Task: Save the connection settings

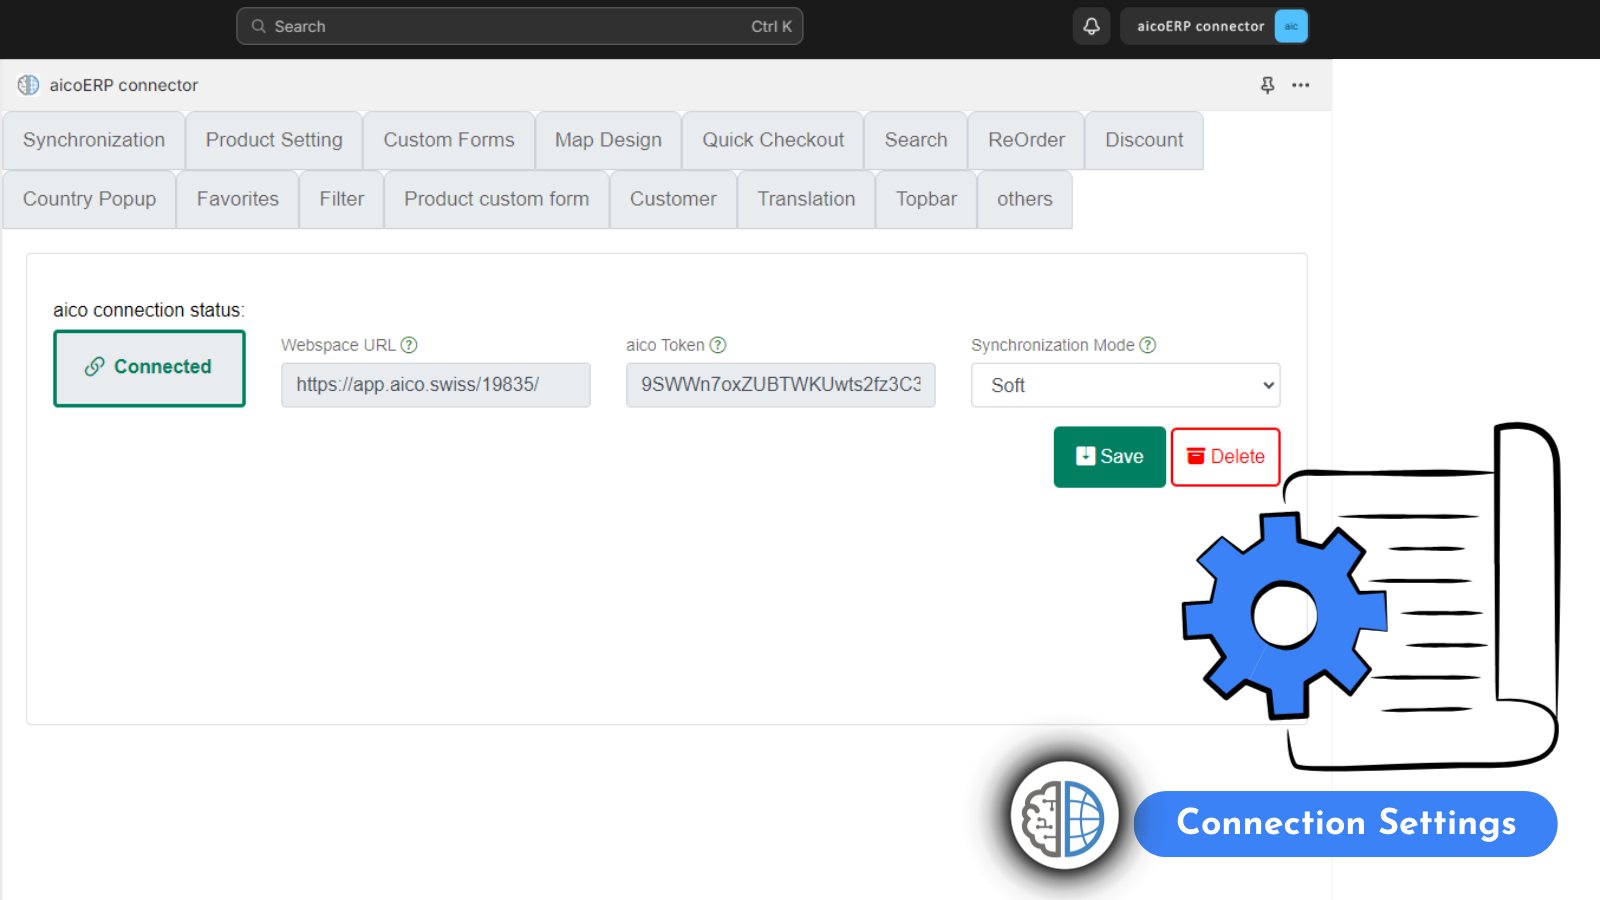Action: tap(1109, 457)
